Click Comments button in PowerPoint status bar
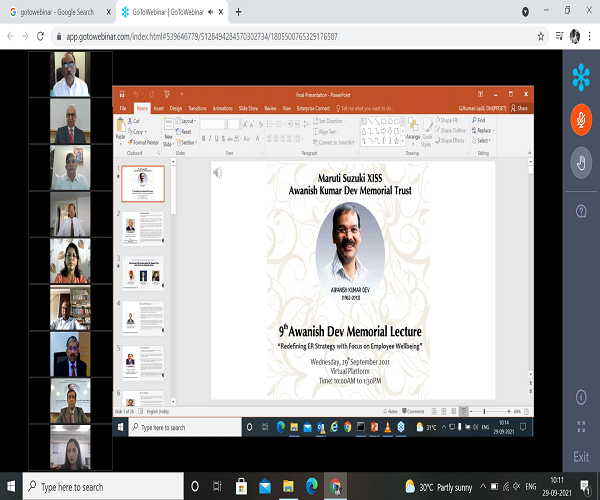 coord(413,412)
